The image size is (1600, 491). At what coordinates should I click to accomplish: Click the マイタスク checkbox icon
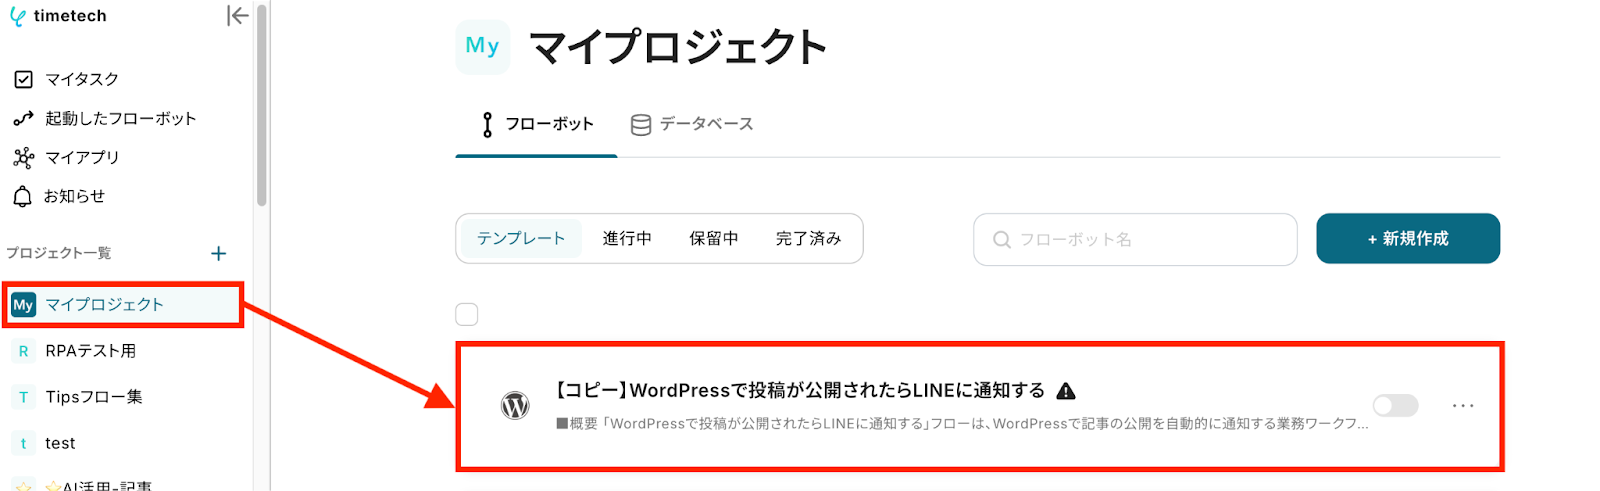[23, 79]
